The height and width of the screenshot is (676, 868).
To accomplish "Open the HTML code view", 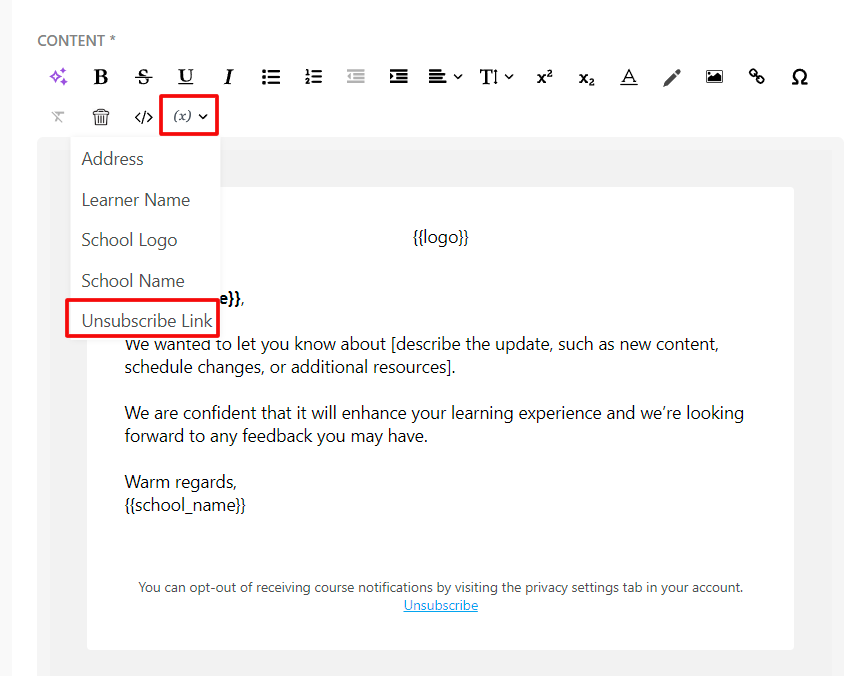I will click(x=143, y=117).
